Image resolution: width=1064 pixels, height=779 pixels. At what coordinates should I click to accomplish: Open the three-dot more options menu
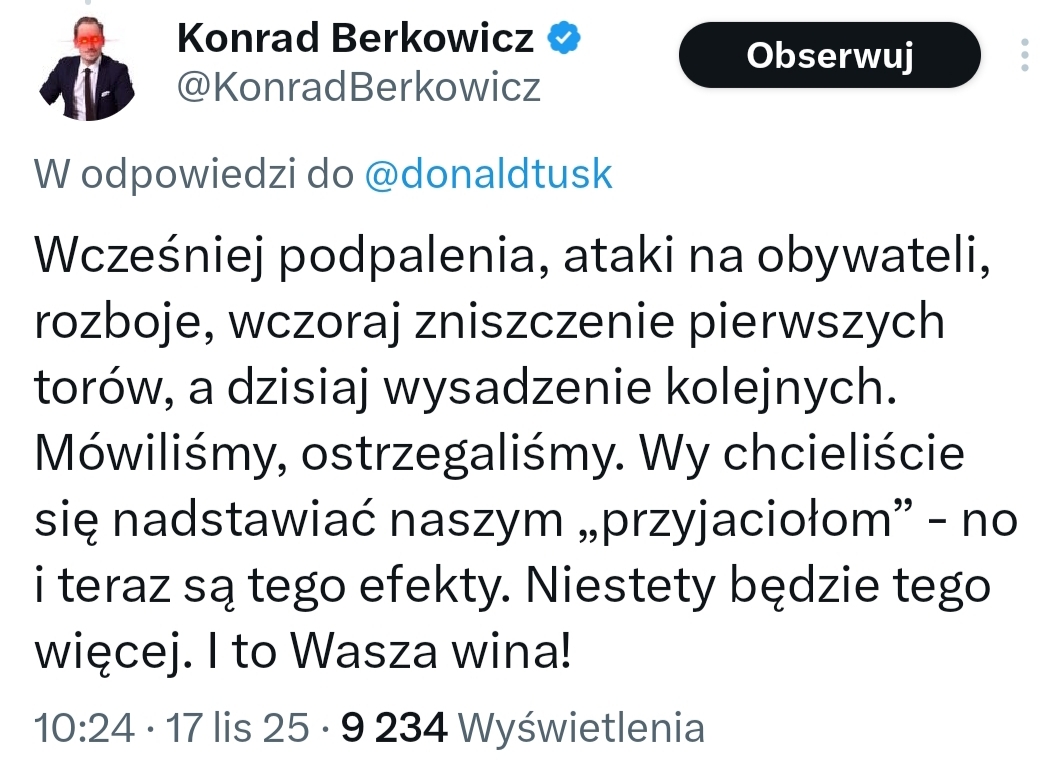pos(1024,56)
